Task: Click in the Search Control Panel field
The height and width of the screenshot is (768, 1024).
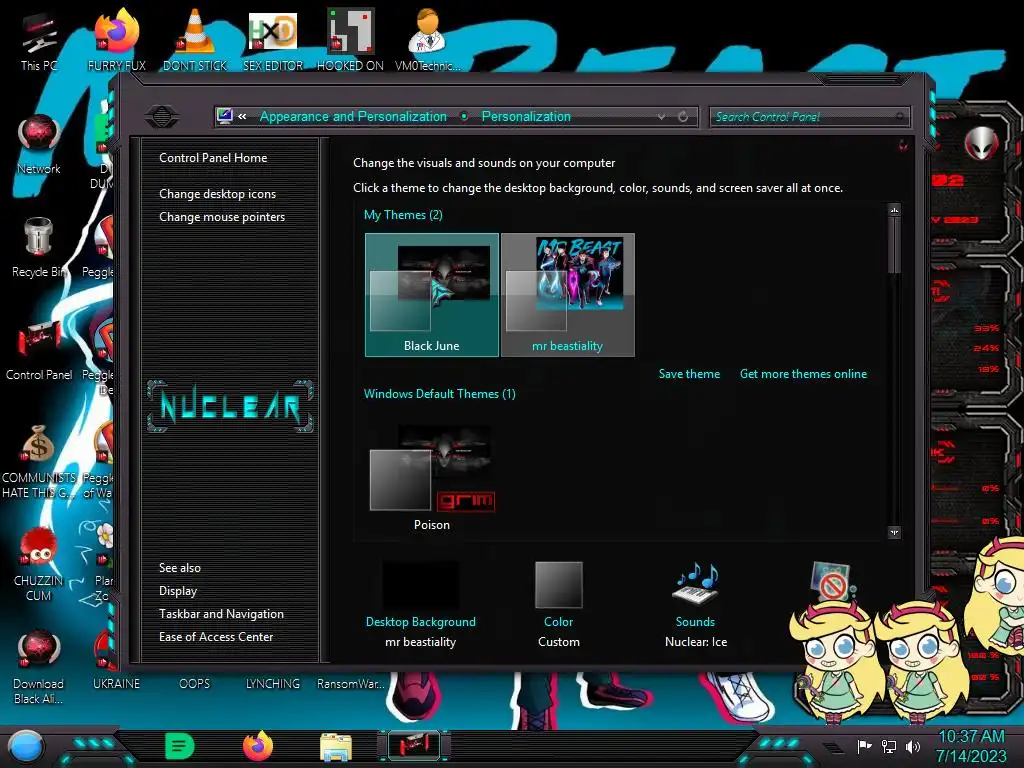Action: 809,117
